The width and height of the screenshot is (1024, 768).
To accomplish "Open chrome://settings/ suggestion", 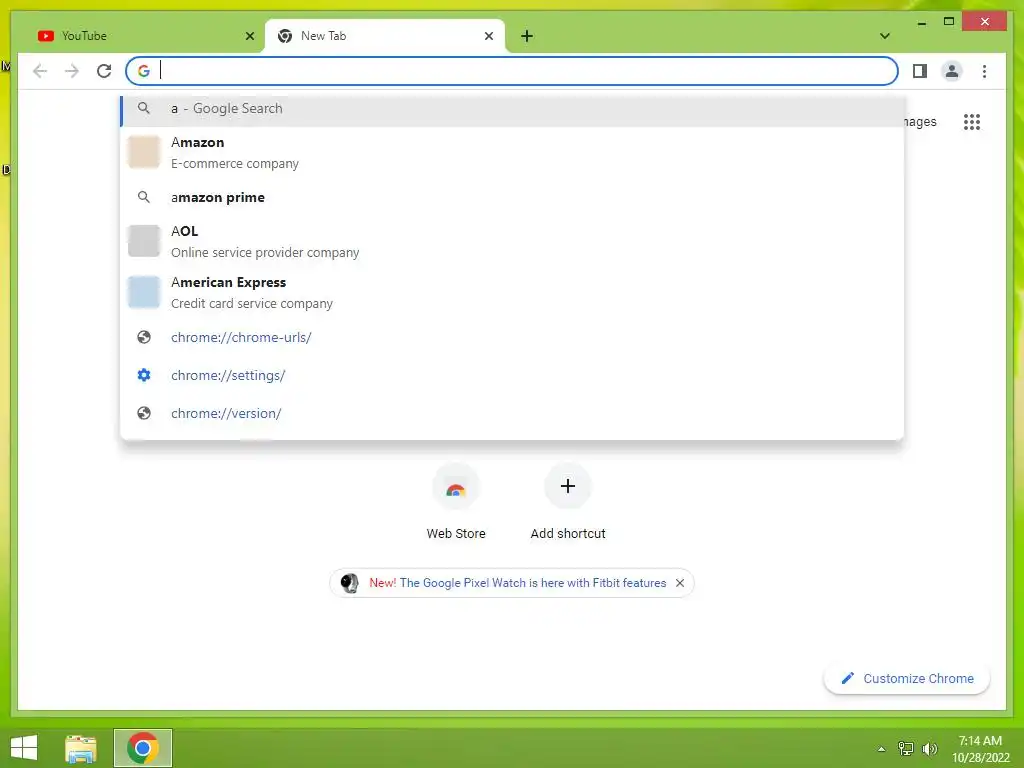I will pyautogui.click(x=513, y=376).
